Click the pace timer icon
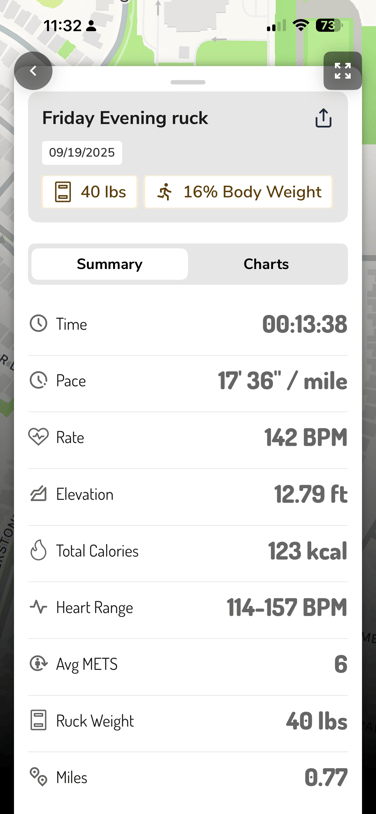The height and width of the screenshot is (814, 376). [38, 381]
